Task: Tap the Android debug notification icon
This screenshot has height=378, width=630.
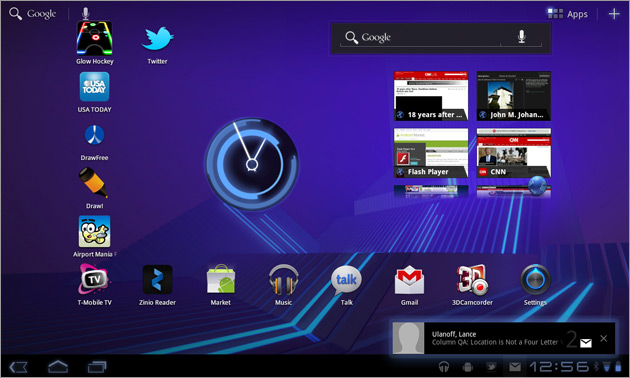Action: coord(467,366)
